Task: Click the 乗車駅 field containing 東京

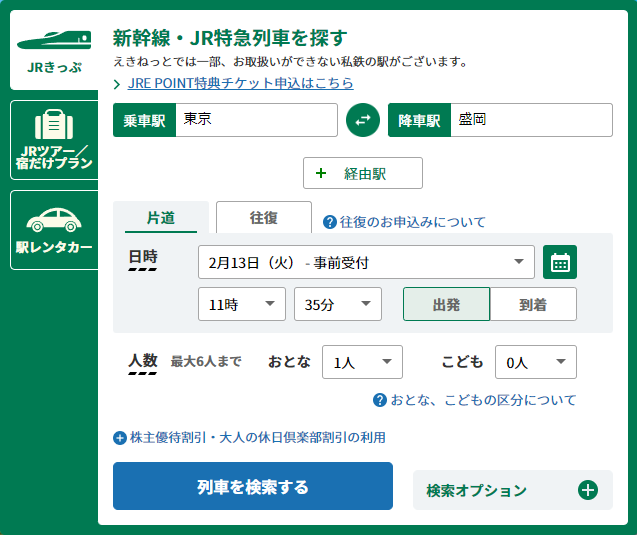Action: 256,120
